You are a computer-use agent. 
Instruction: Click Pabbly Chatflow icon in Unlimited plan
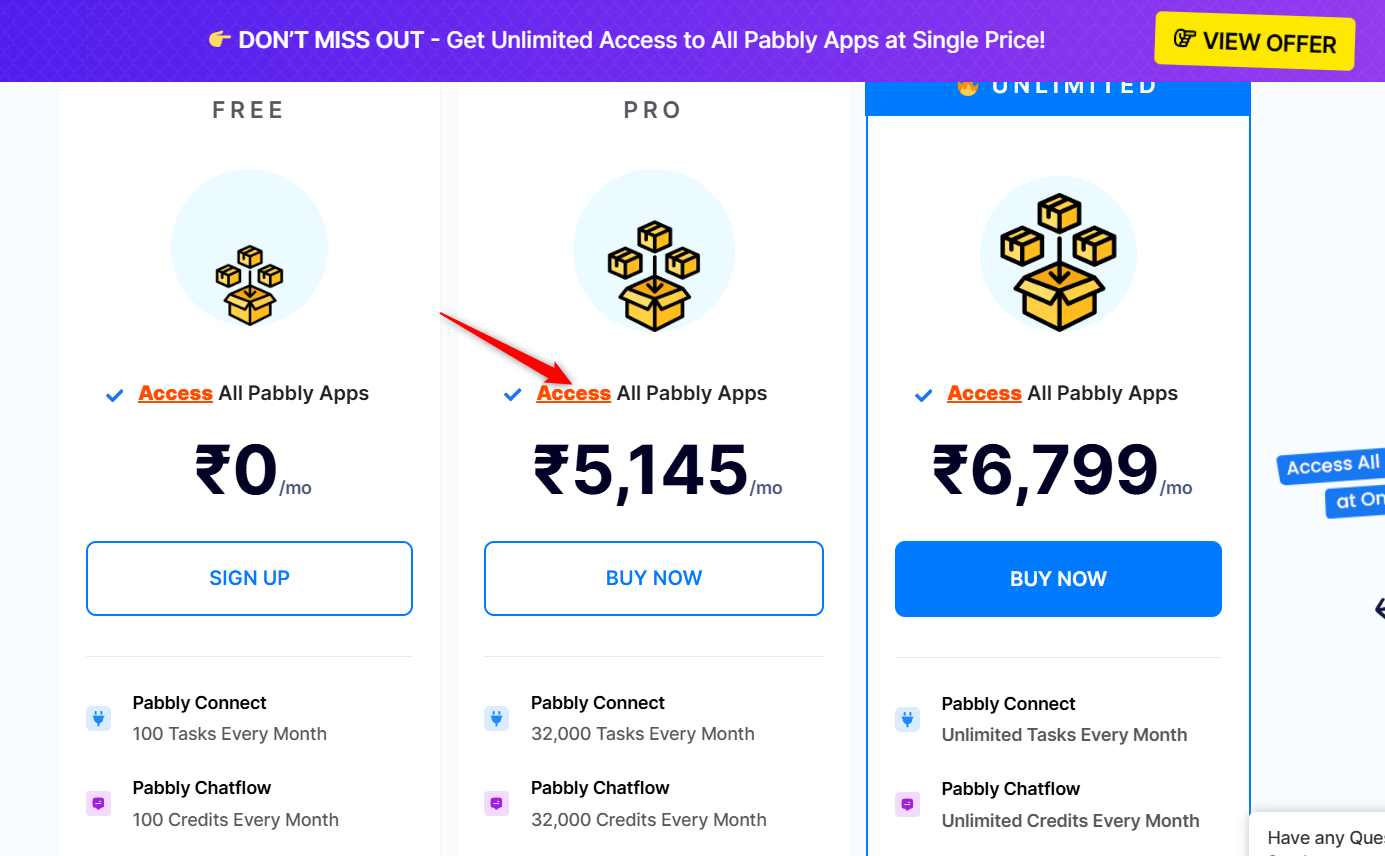(x=907, y=804)
